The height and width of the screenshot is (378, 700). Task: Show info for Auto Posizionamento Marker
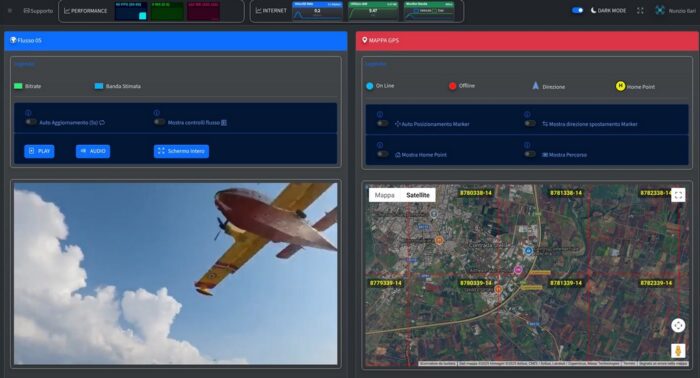tap(380, 114)
